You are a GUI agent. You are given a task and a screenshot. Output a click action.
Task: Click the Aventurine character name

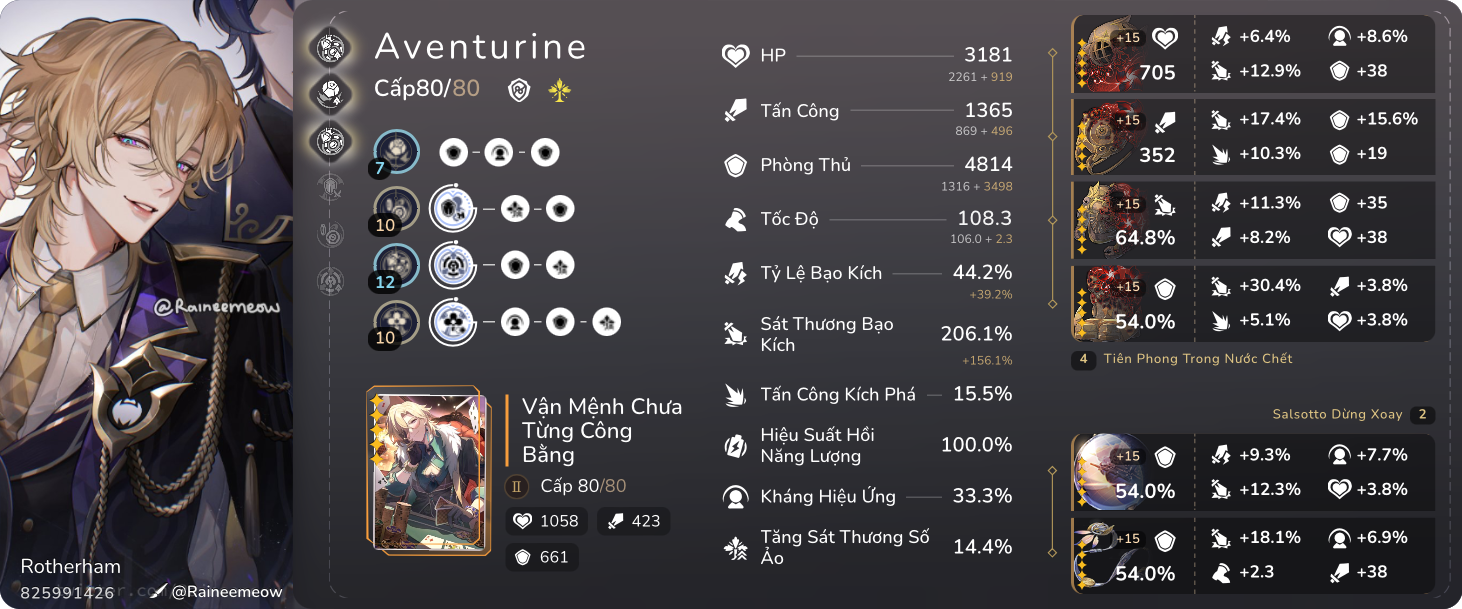tap(480, 46)
